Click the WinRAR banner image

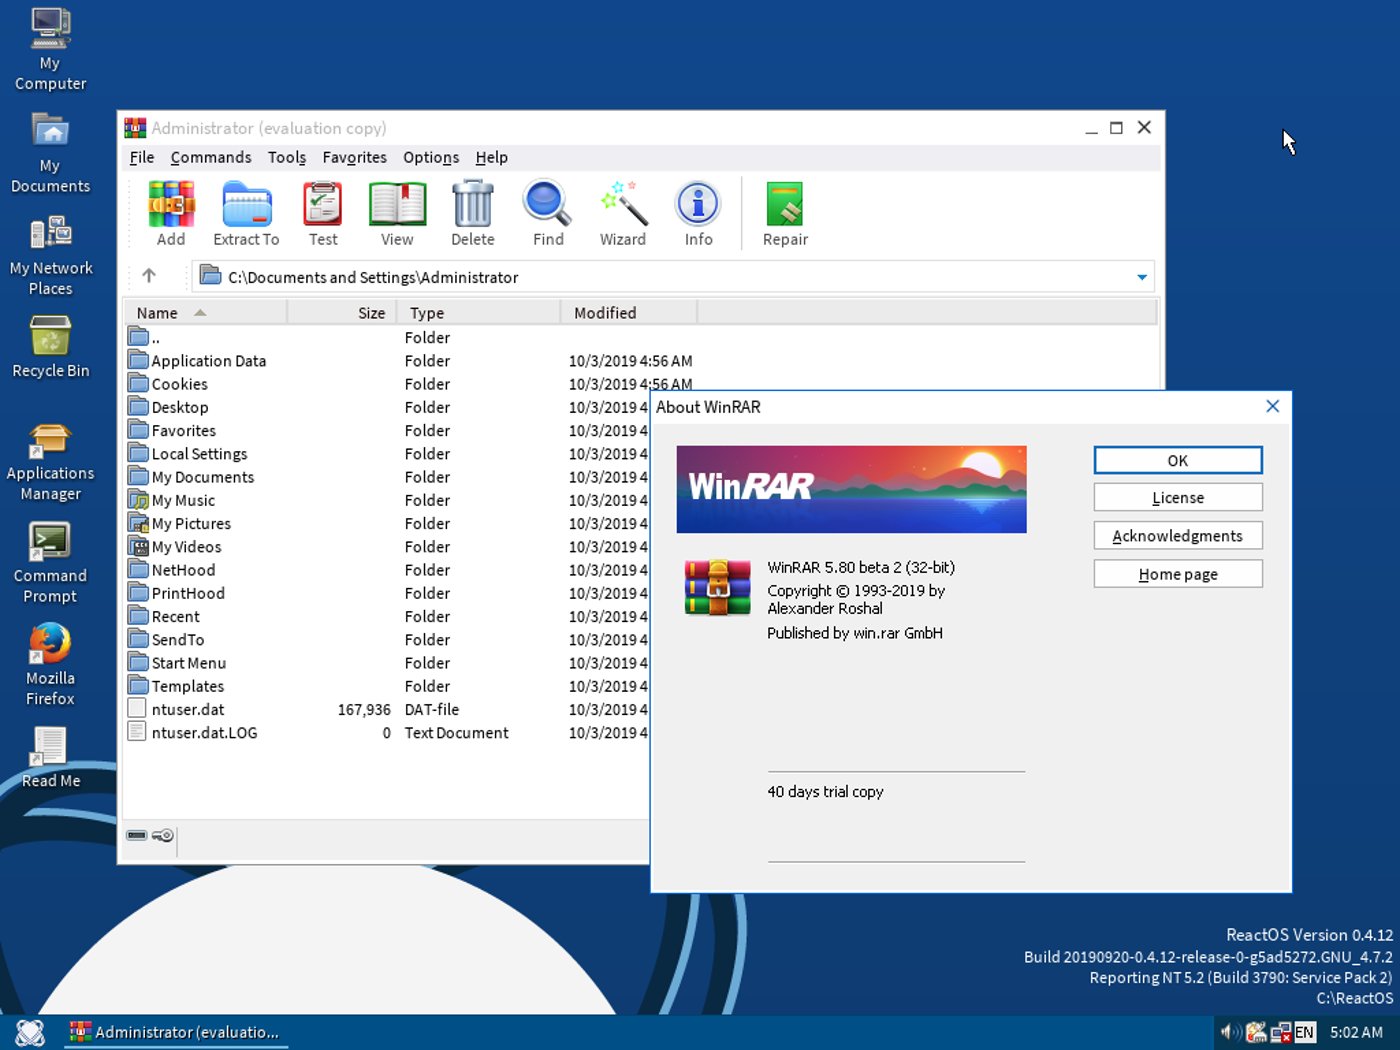tap(851, 489)
